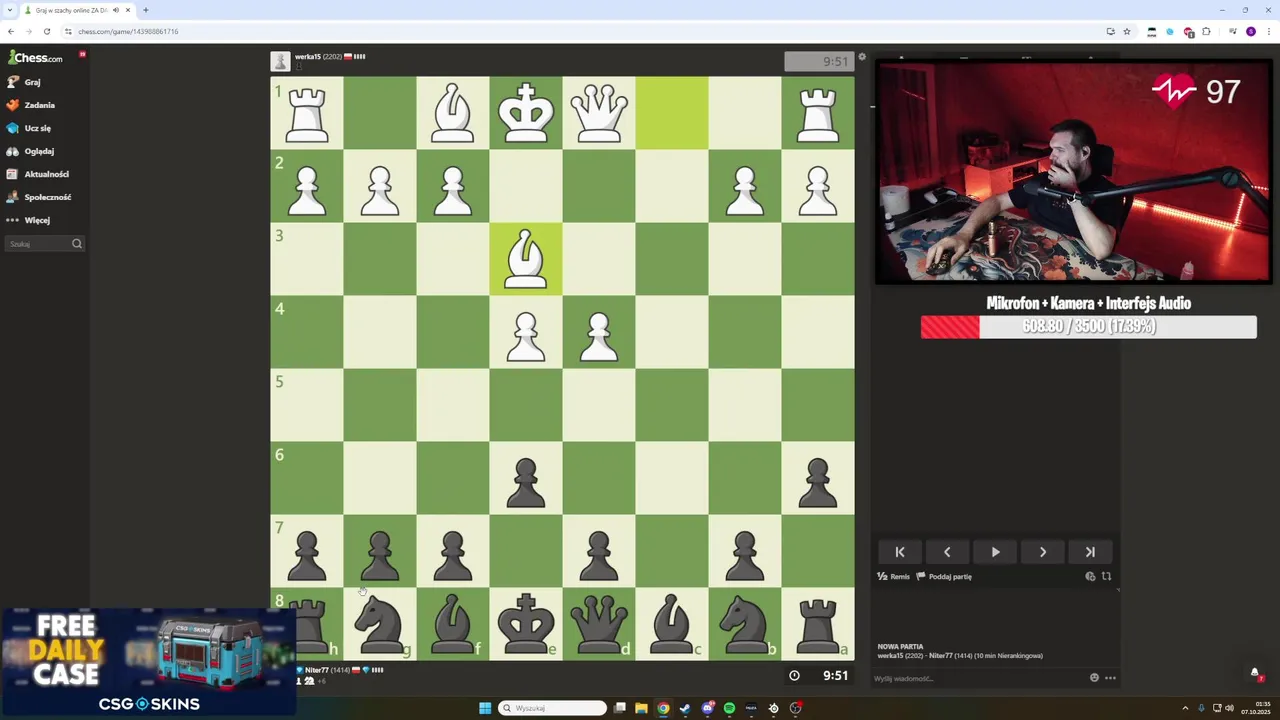Expand the tab search dropdown arrow
The width and height of the screenshot is (1280, 720).
pos(9,10)
